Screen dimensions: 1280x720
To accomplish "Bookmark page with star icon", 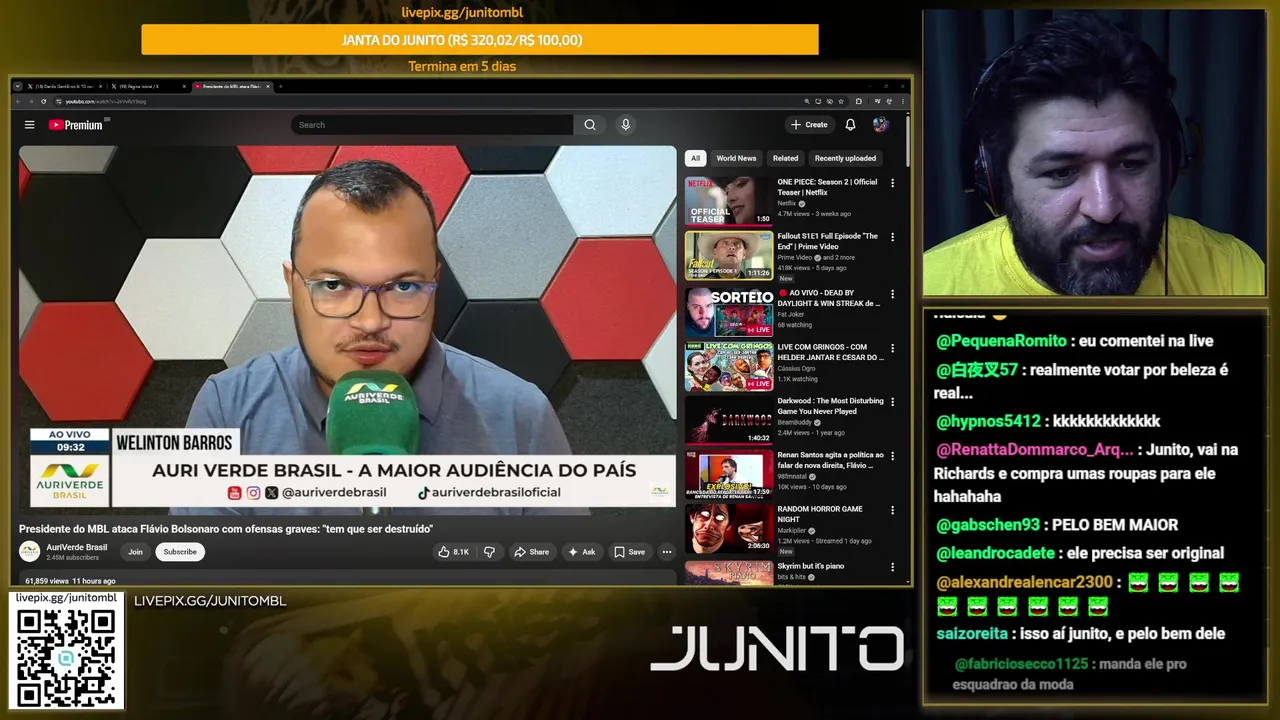I will 841,101.
